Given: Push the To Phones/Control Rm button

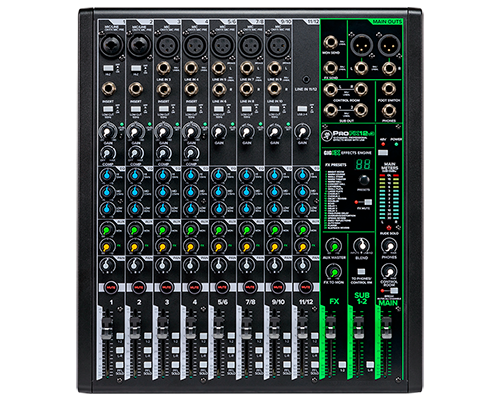Looking at the screenshot, I should pos(361,272).
